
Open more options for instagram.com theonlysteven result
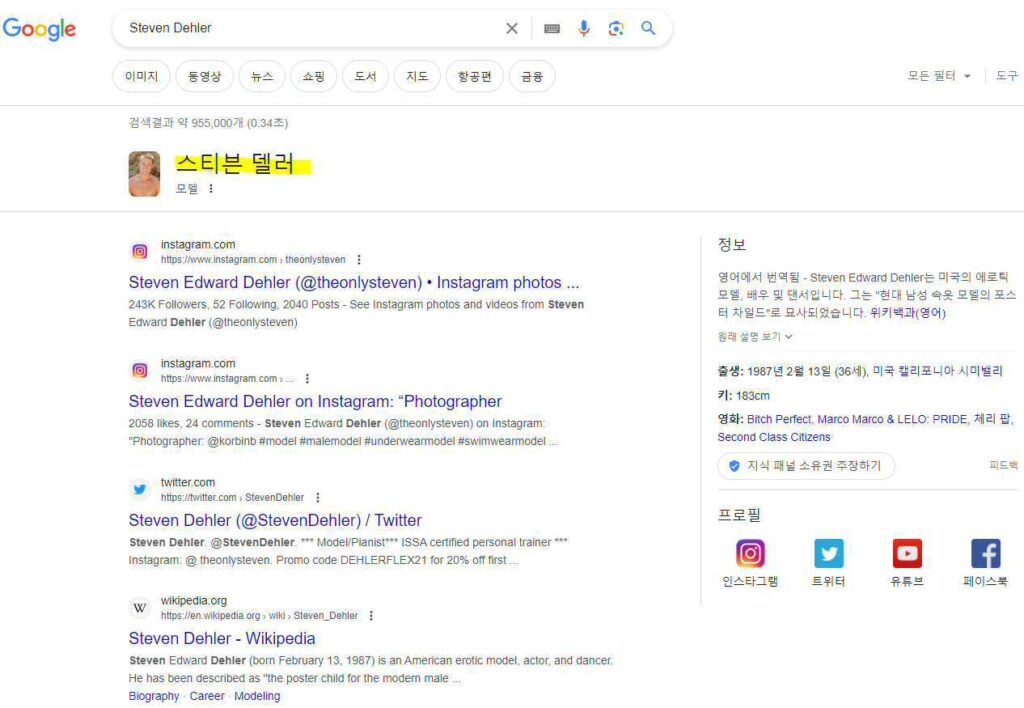(359, 259)
